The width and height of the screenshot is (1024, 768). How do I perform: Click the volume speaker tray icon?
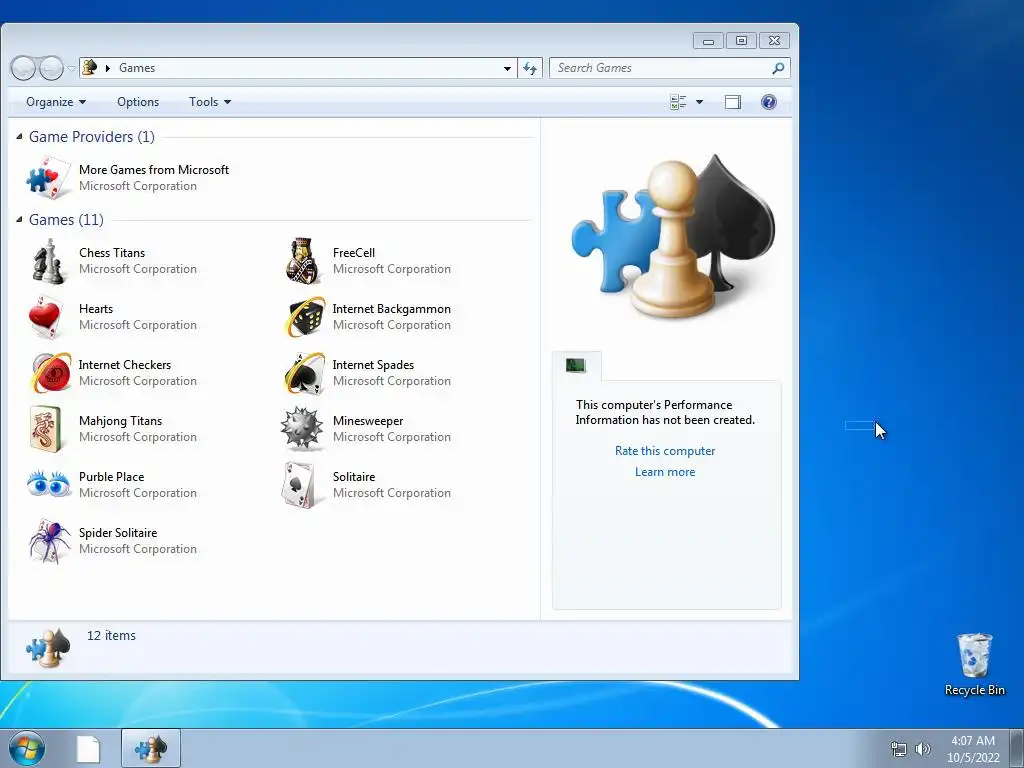[922, 749]
